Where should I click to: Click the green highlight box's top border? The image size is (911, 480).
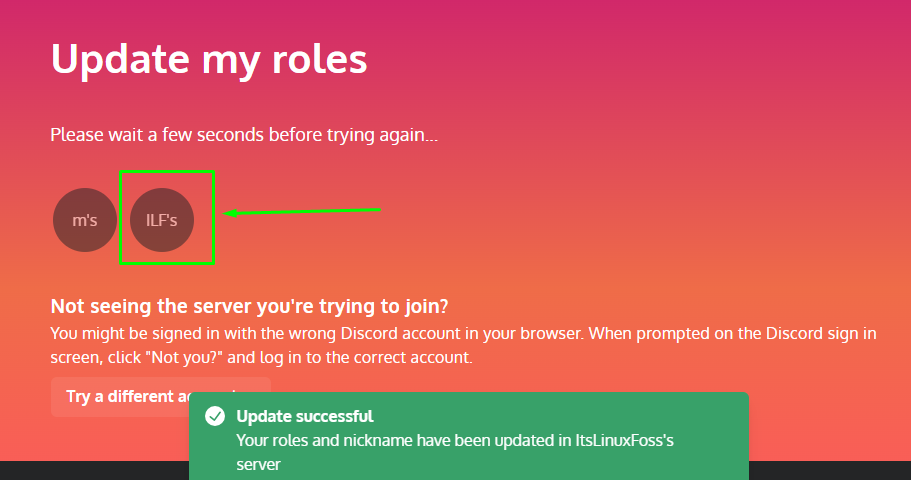click(167, 171)
